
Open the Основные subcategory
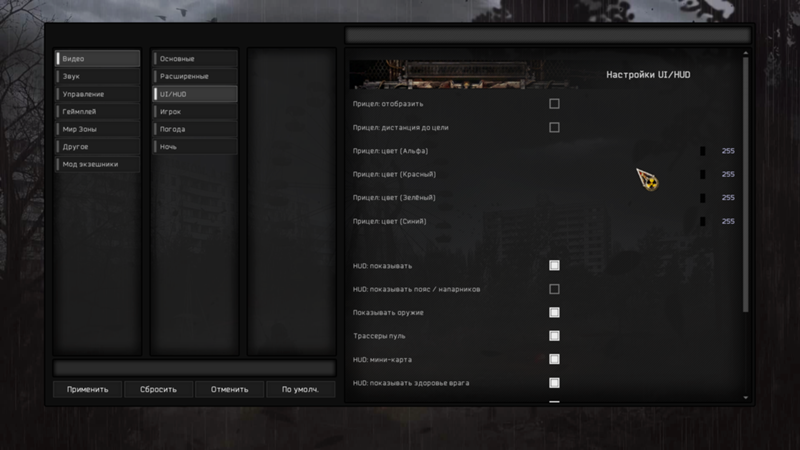pos(194,59)
